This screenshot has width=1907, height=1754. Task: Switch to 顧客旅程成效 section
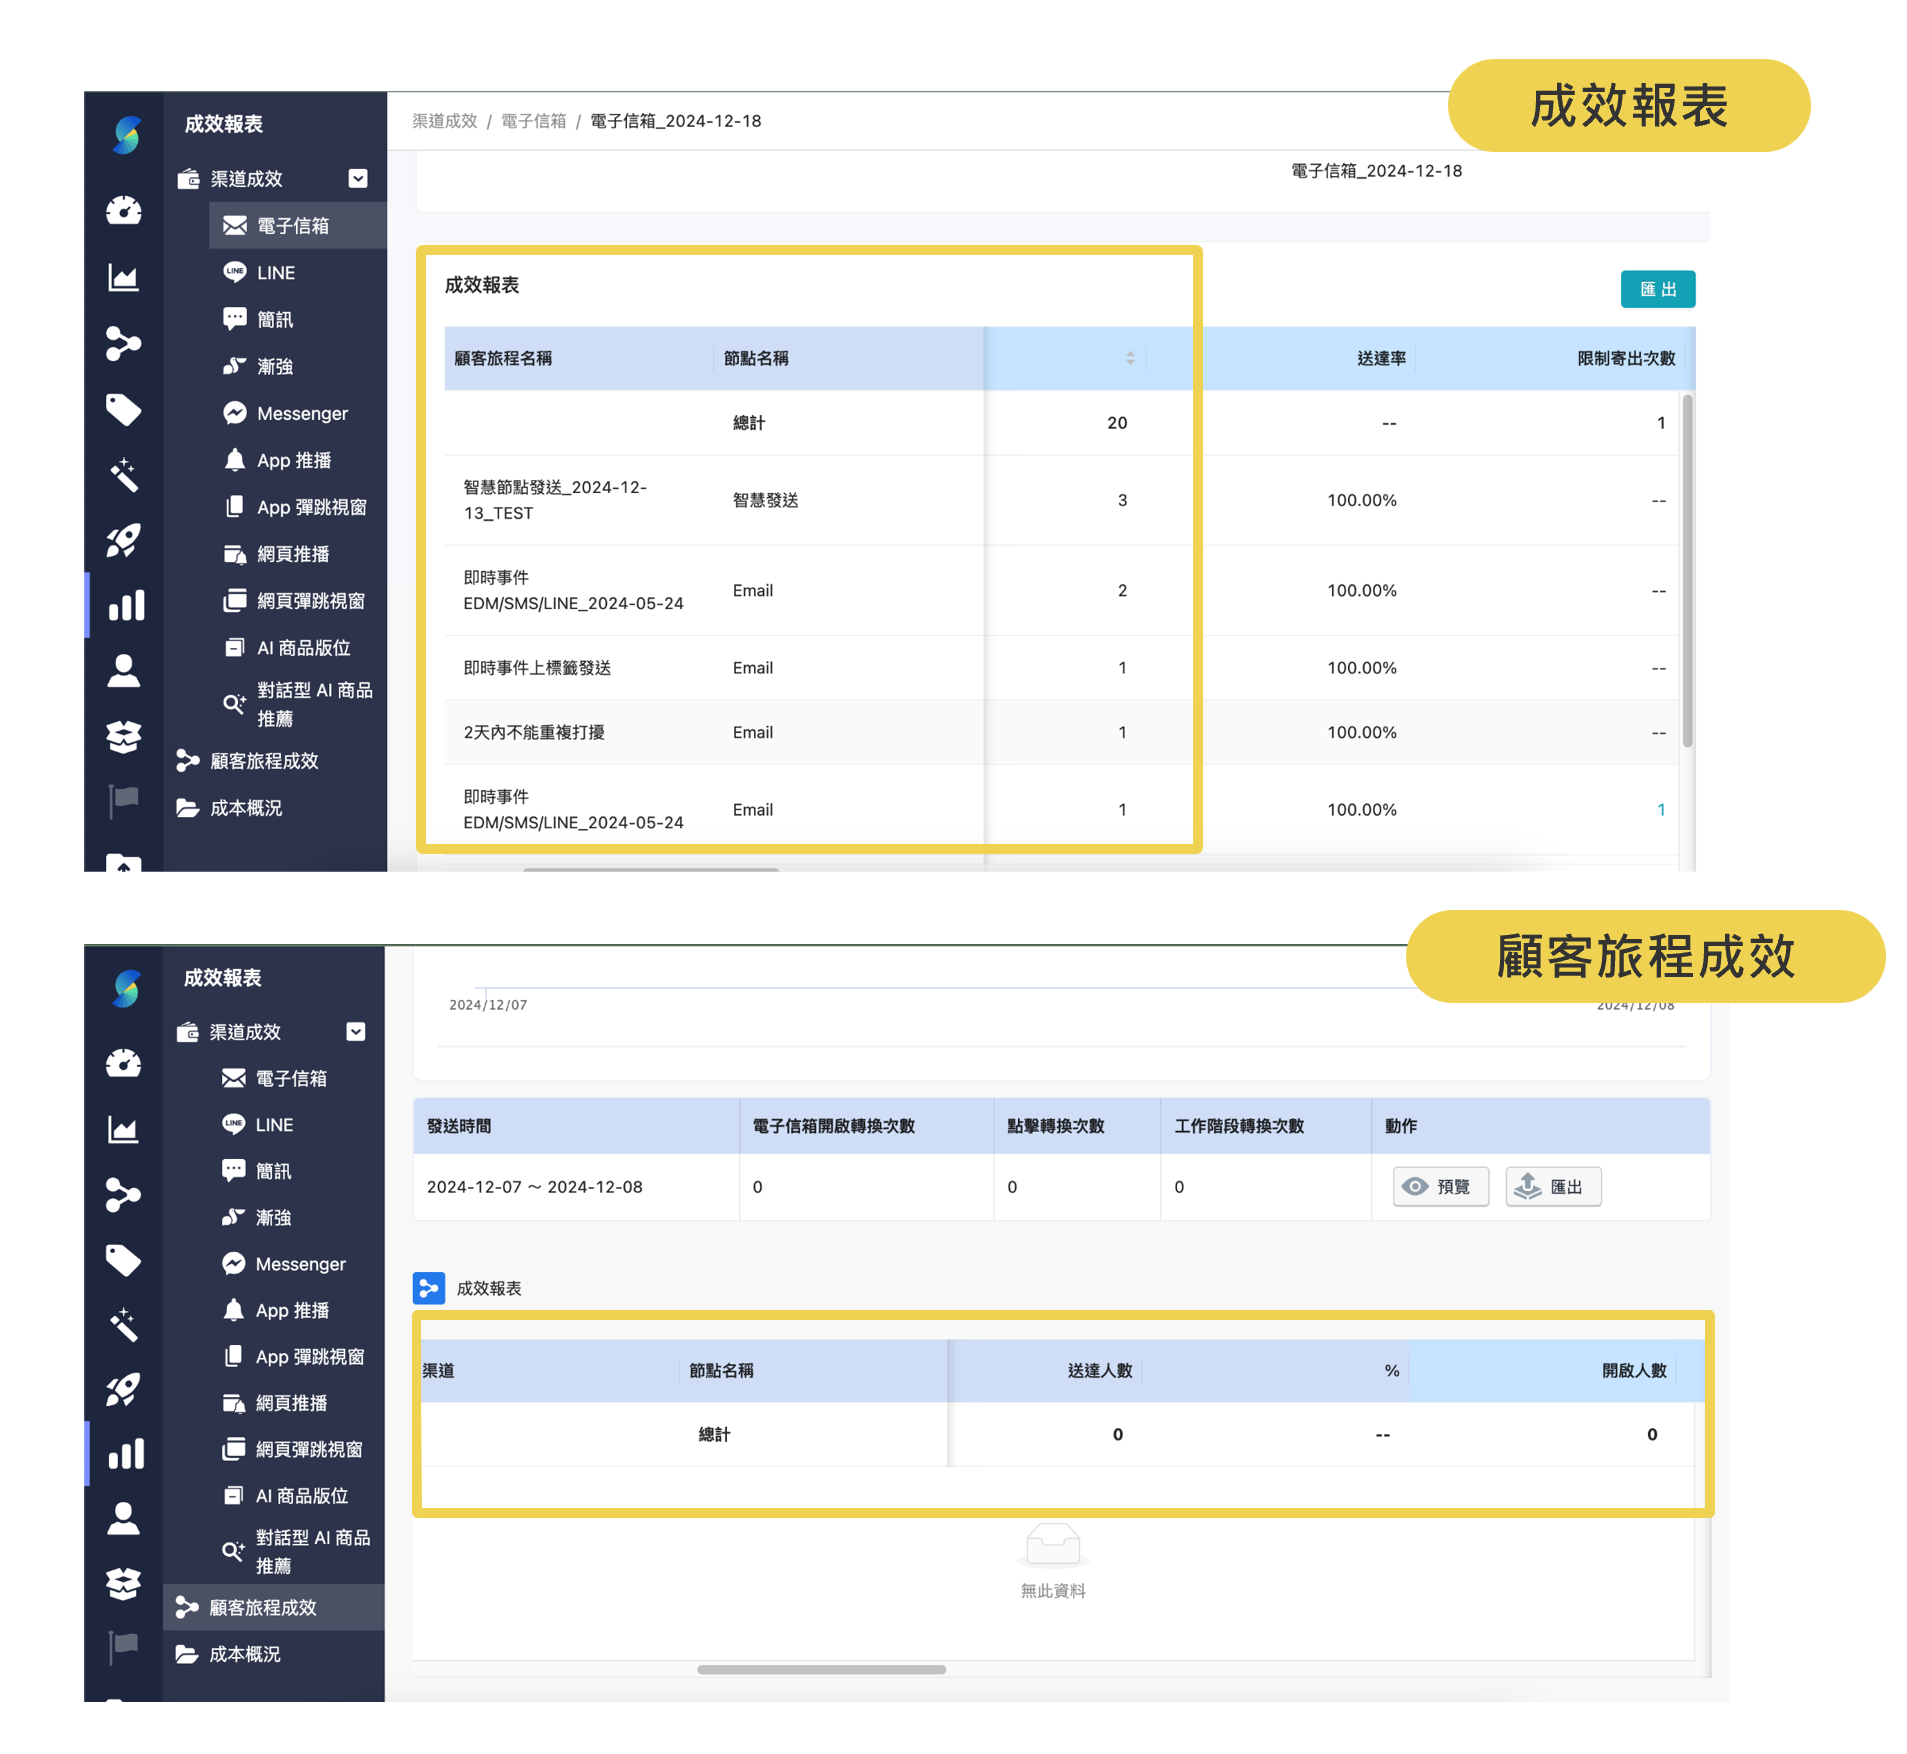[263, 761]
